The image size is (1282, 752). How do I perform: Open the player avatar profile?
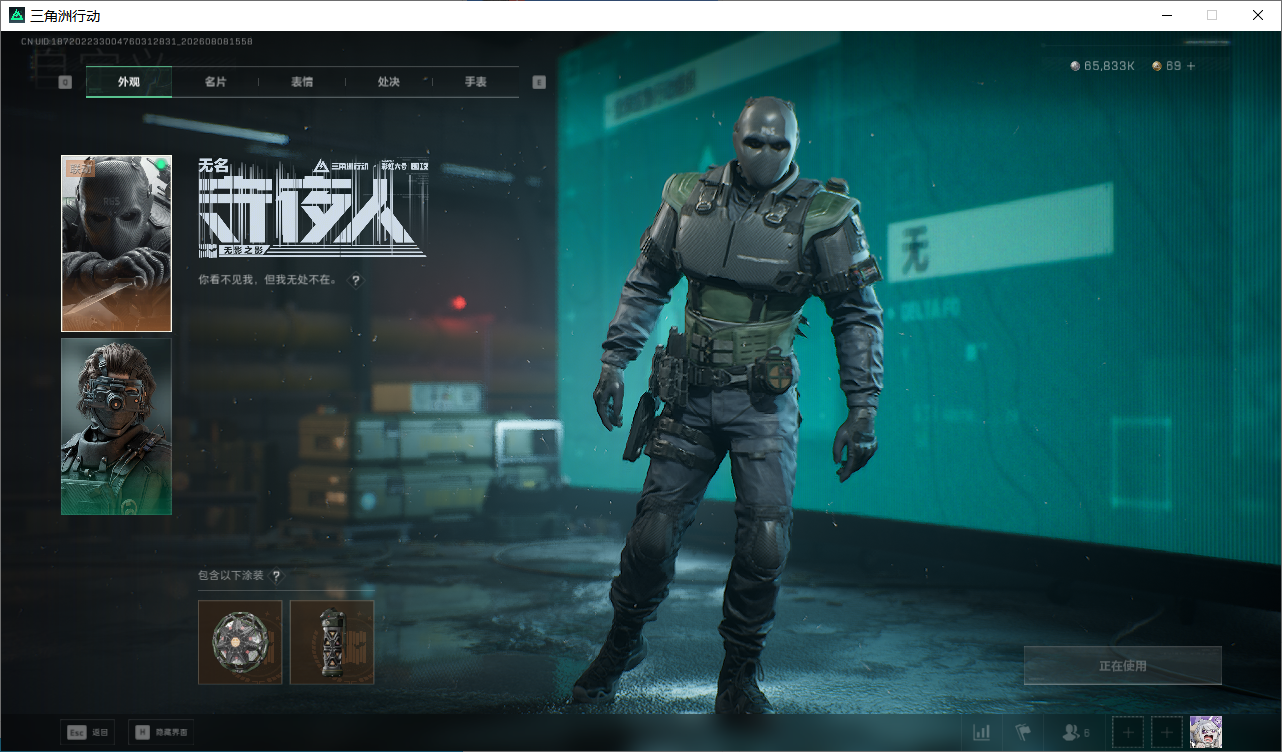pyautogui.click(x=1206, y=733)
